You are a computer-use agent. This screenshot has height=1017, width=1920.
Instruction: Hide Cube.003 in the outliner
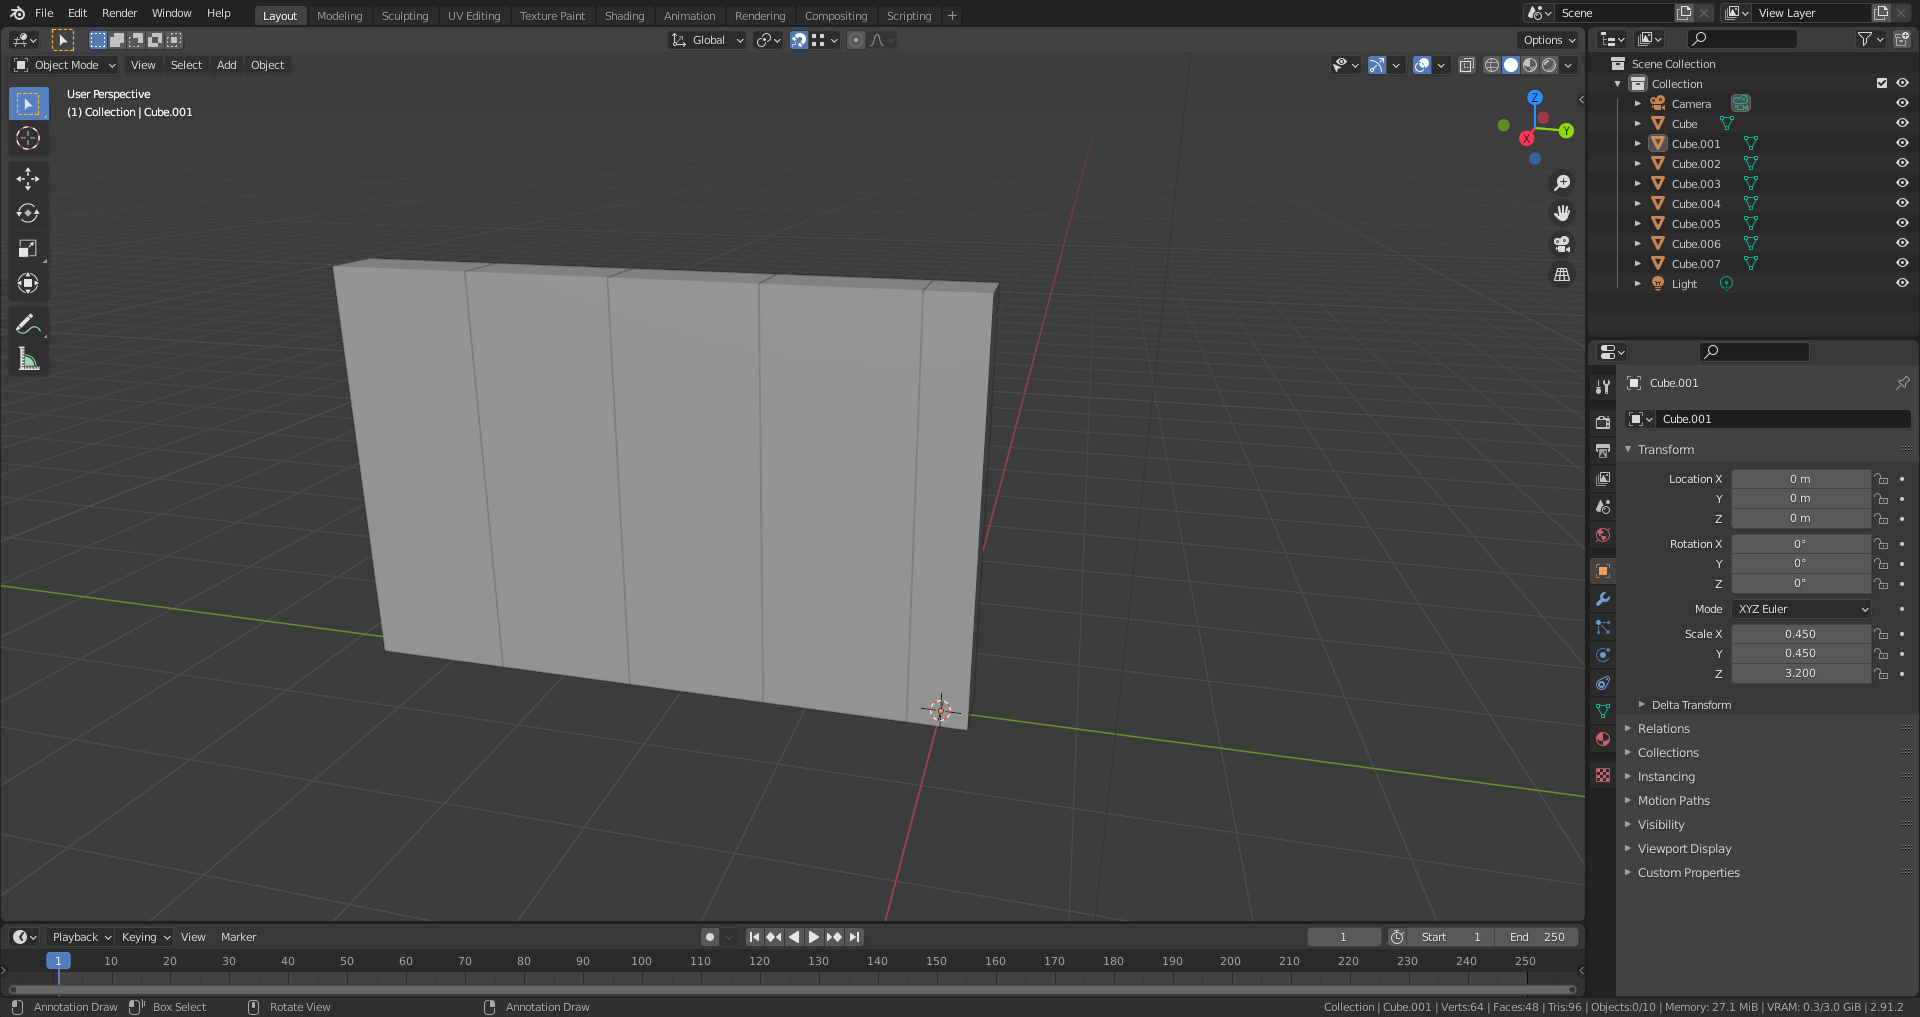tap(1902, 183)
